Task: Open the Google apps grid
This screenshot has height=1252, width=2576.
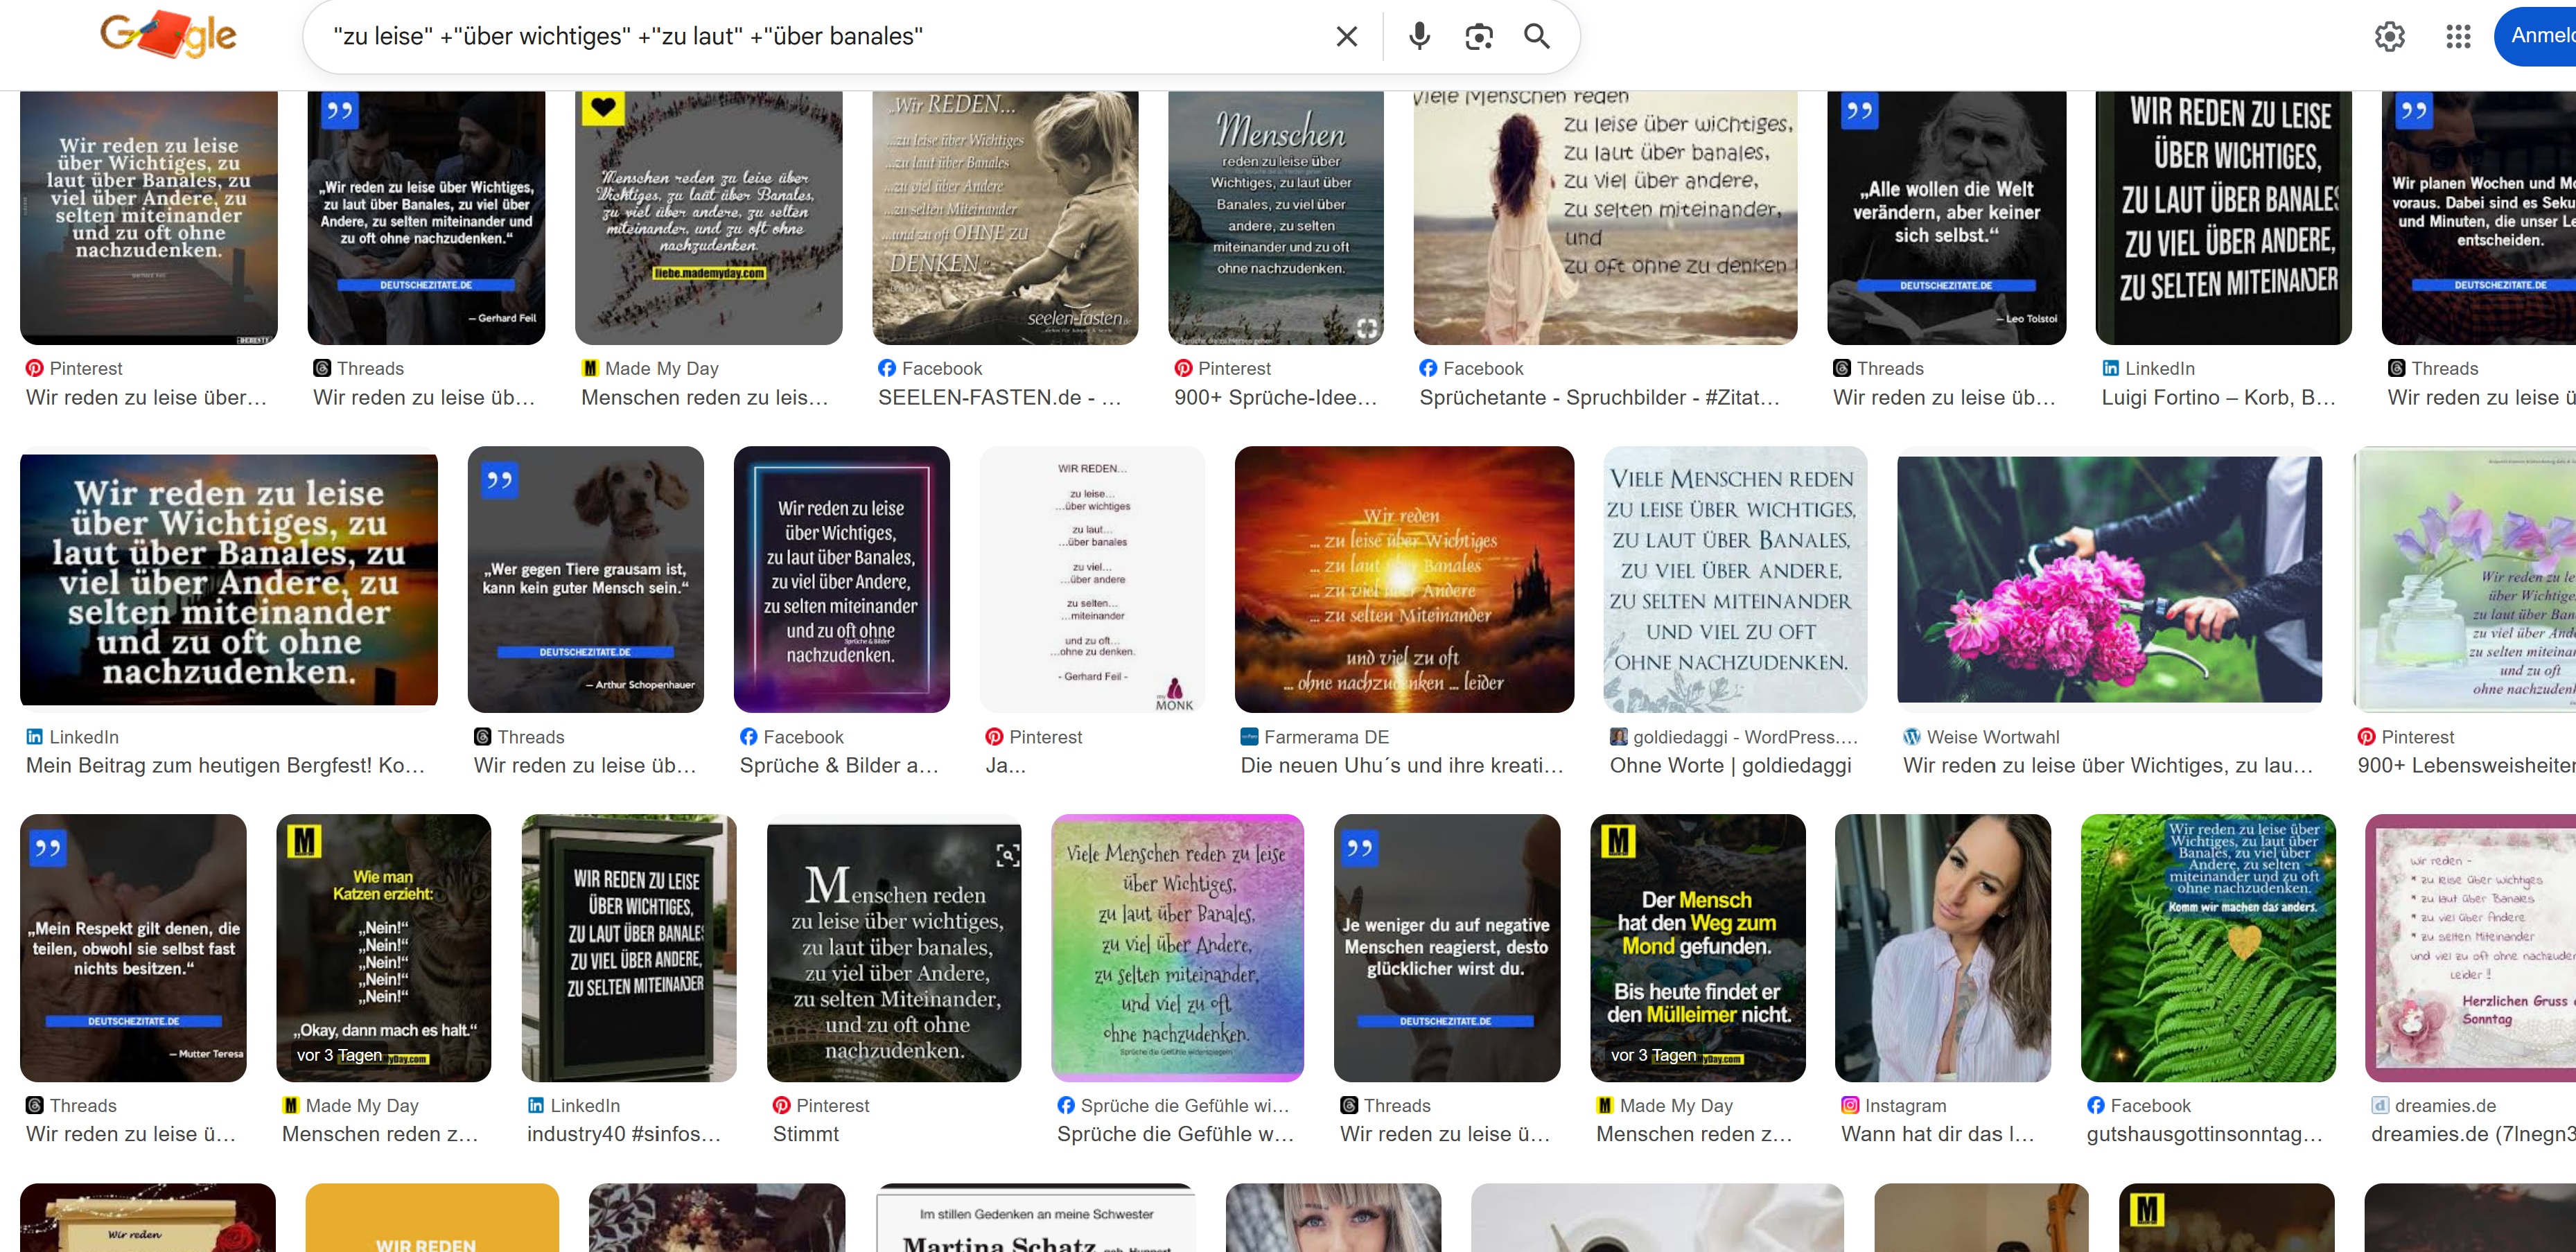Action: [x=2458, y=37]
